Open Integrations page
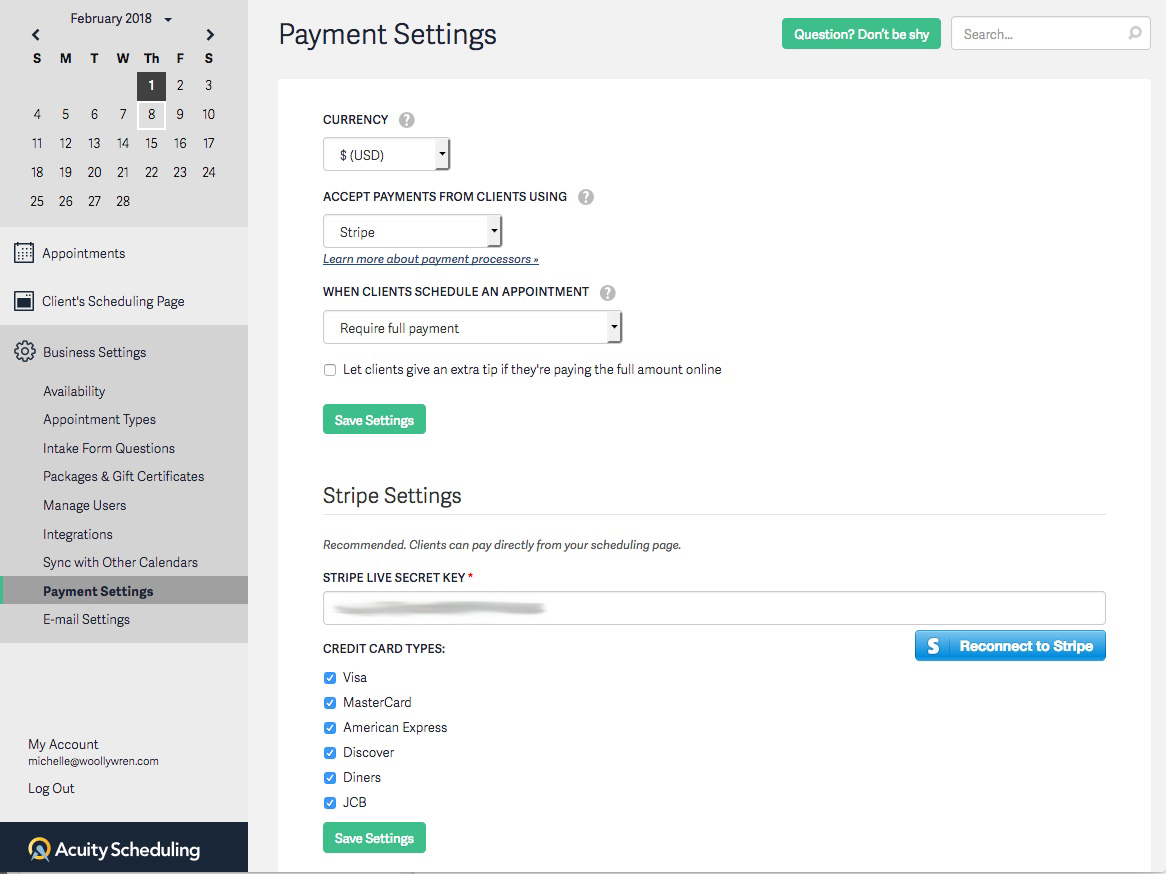This screenshot has height=874, width=1166. (77, 535)
